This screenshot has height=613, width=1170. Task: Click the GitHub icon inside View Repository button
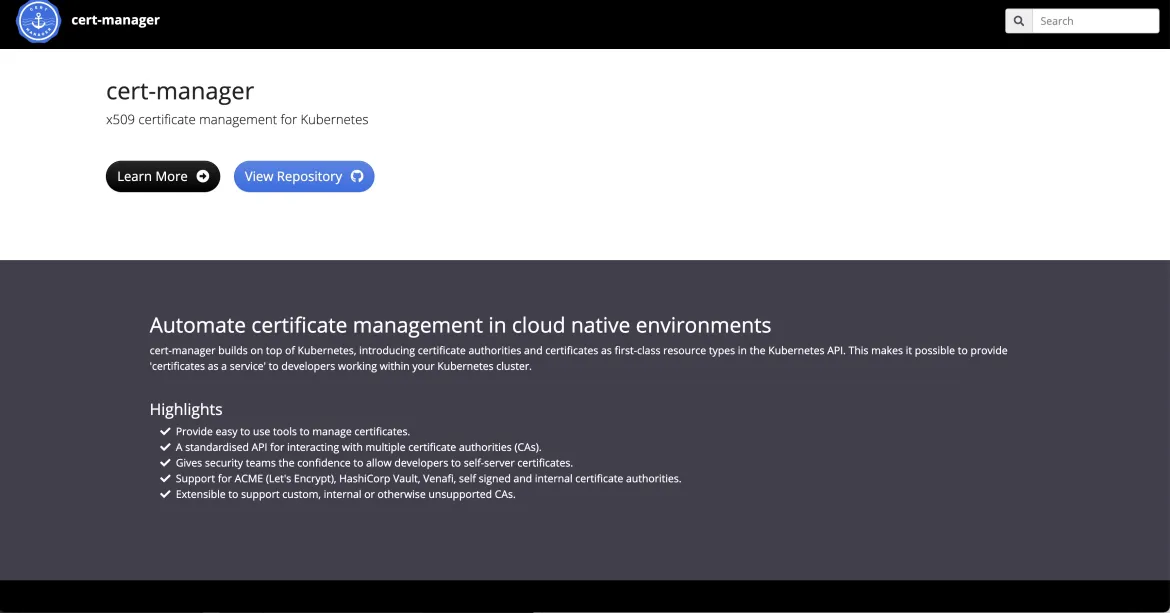click(357, 176)
